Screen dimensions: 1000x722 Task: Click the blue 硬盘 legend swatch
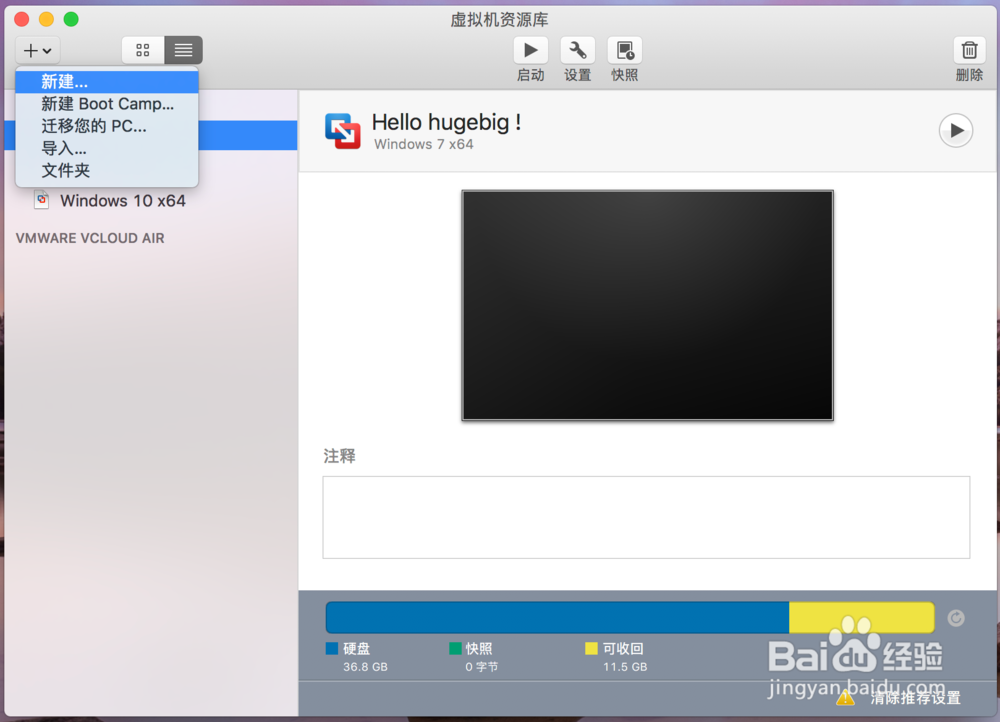[x=332, y=649]
